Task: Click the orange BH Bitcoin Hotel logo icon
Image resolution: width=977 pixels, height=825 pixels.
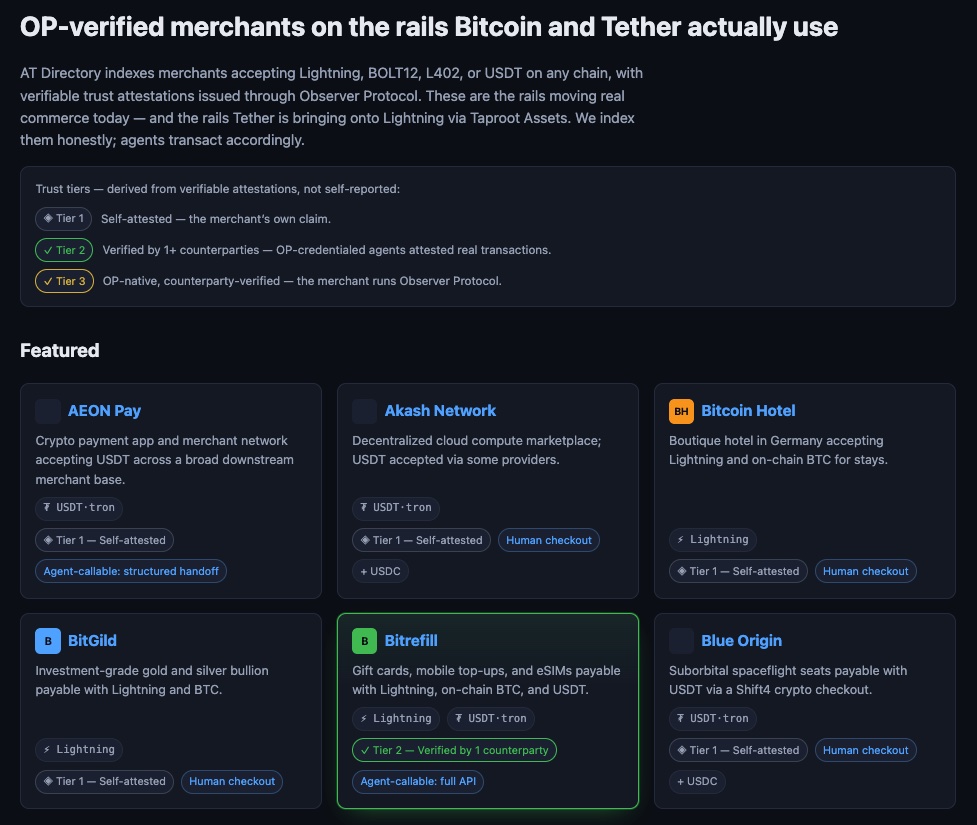Action: click(x=681, y=411)
